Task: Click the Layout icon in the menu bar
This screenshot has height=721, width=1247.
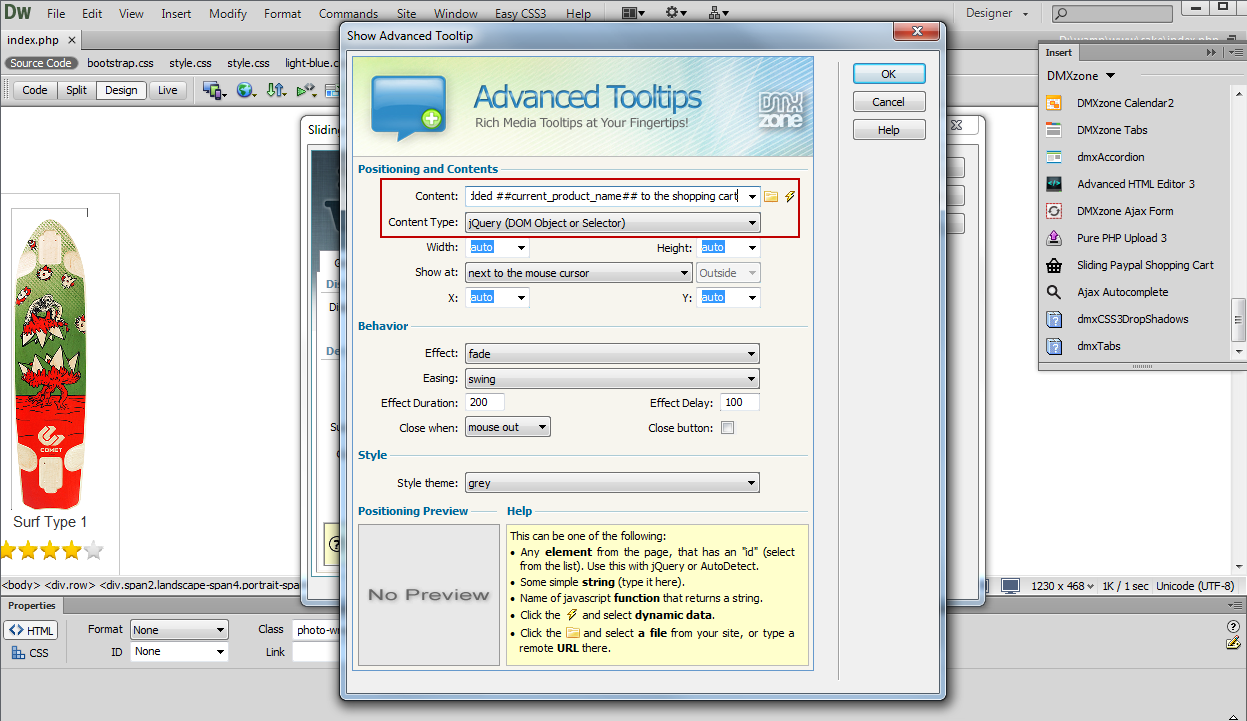Action: pyautogui.click(x=634, y=13)
